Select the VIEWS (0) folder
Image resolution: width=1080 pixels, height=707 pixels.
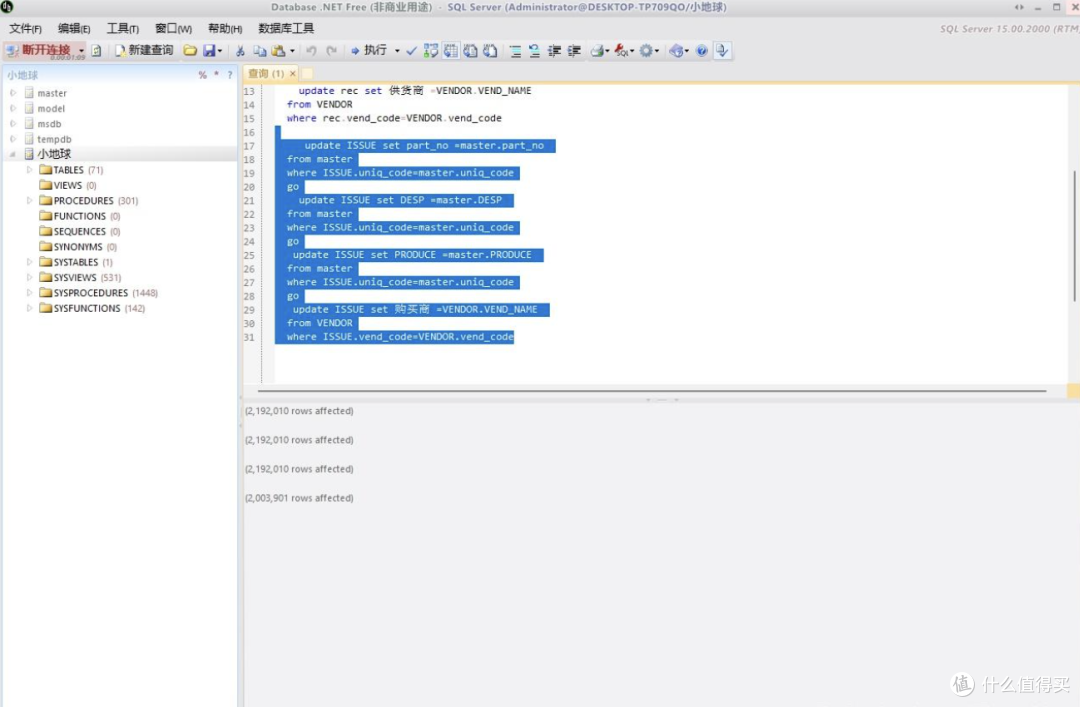click(68, 185)
